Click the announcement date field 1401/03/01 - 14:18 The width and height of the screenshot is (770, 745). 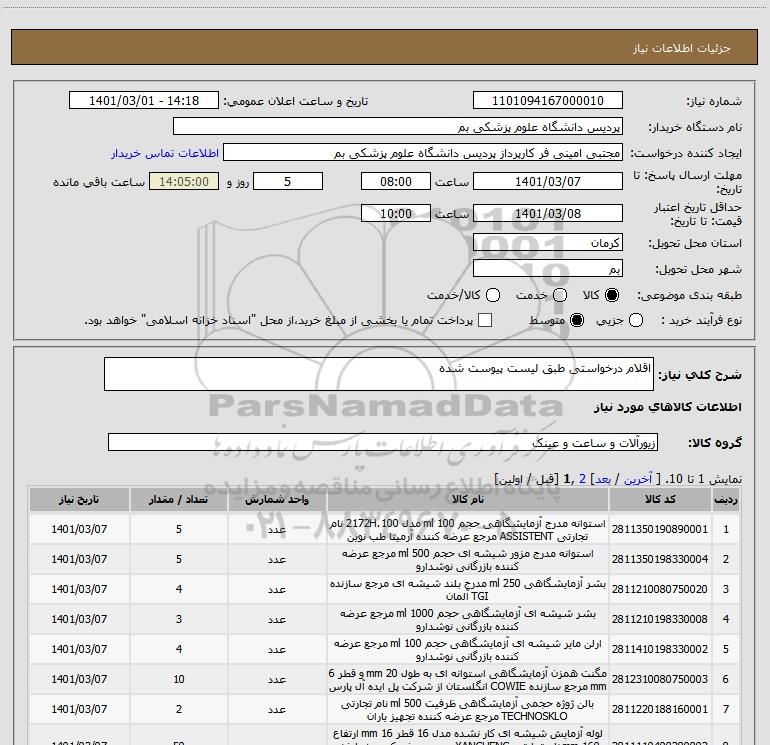click(x=144, y=101)
